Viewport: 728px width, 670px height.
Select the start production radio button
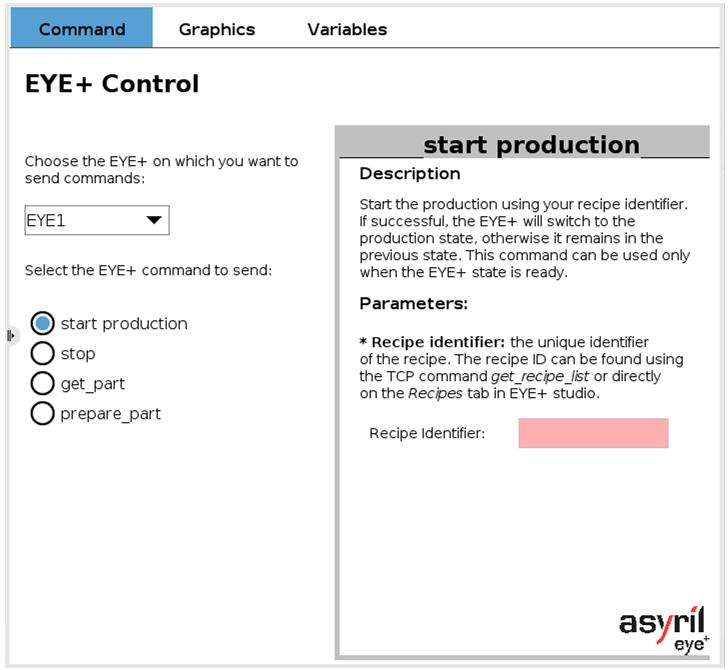[43, 323]
